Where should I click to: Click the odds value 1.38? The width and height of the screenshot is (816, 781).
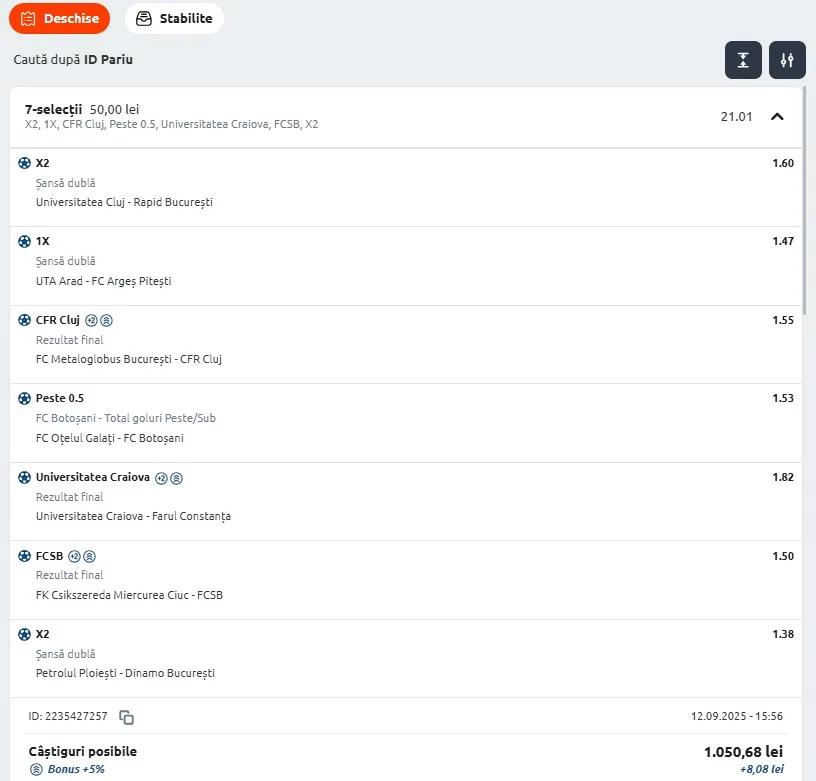tap(783, 634)
